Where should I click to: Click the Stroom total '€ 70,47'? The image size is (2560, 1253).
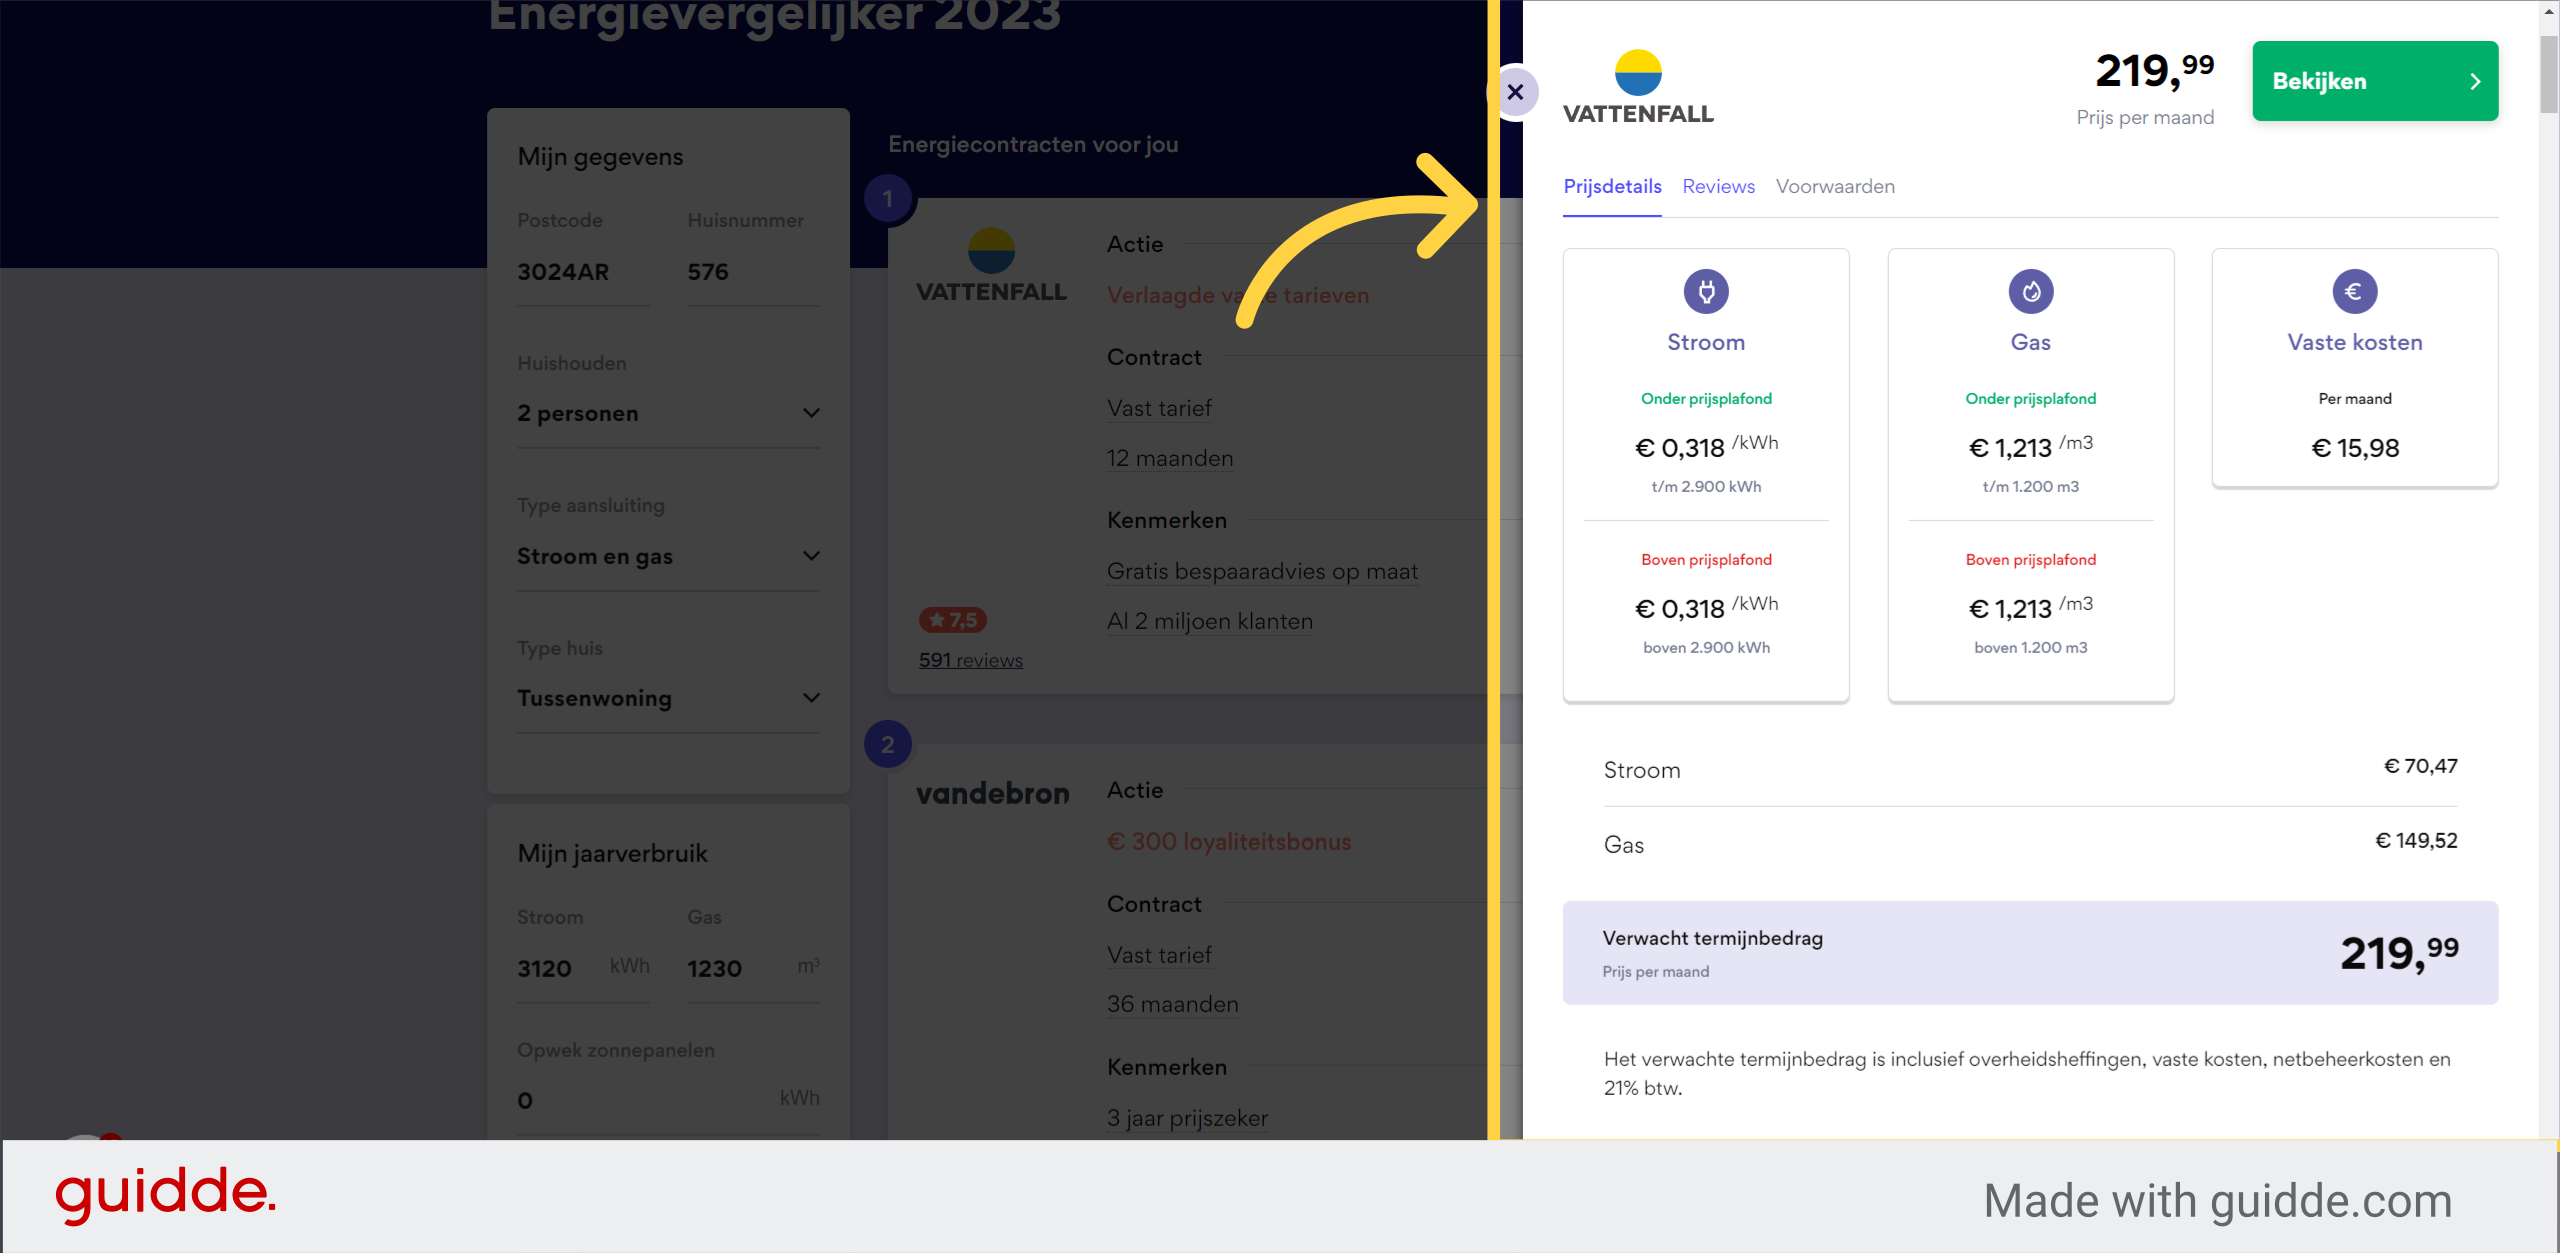[x=2420, y=766]
